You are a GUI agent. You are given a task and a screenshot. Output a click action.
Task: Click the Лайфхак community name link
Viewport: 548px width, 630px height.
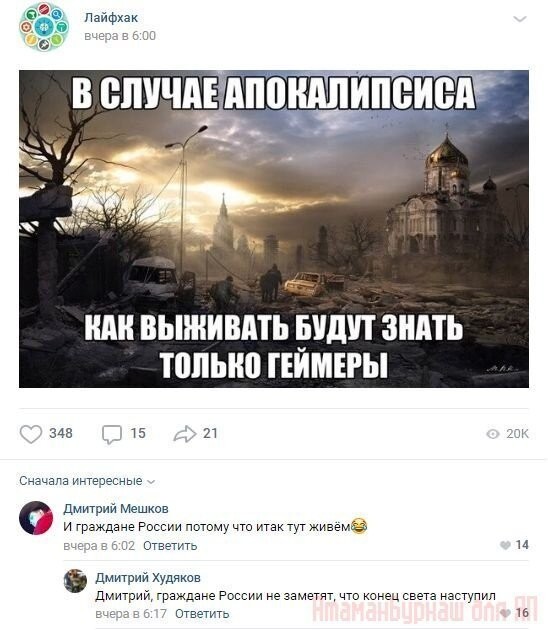(x=111, y=18)
